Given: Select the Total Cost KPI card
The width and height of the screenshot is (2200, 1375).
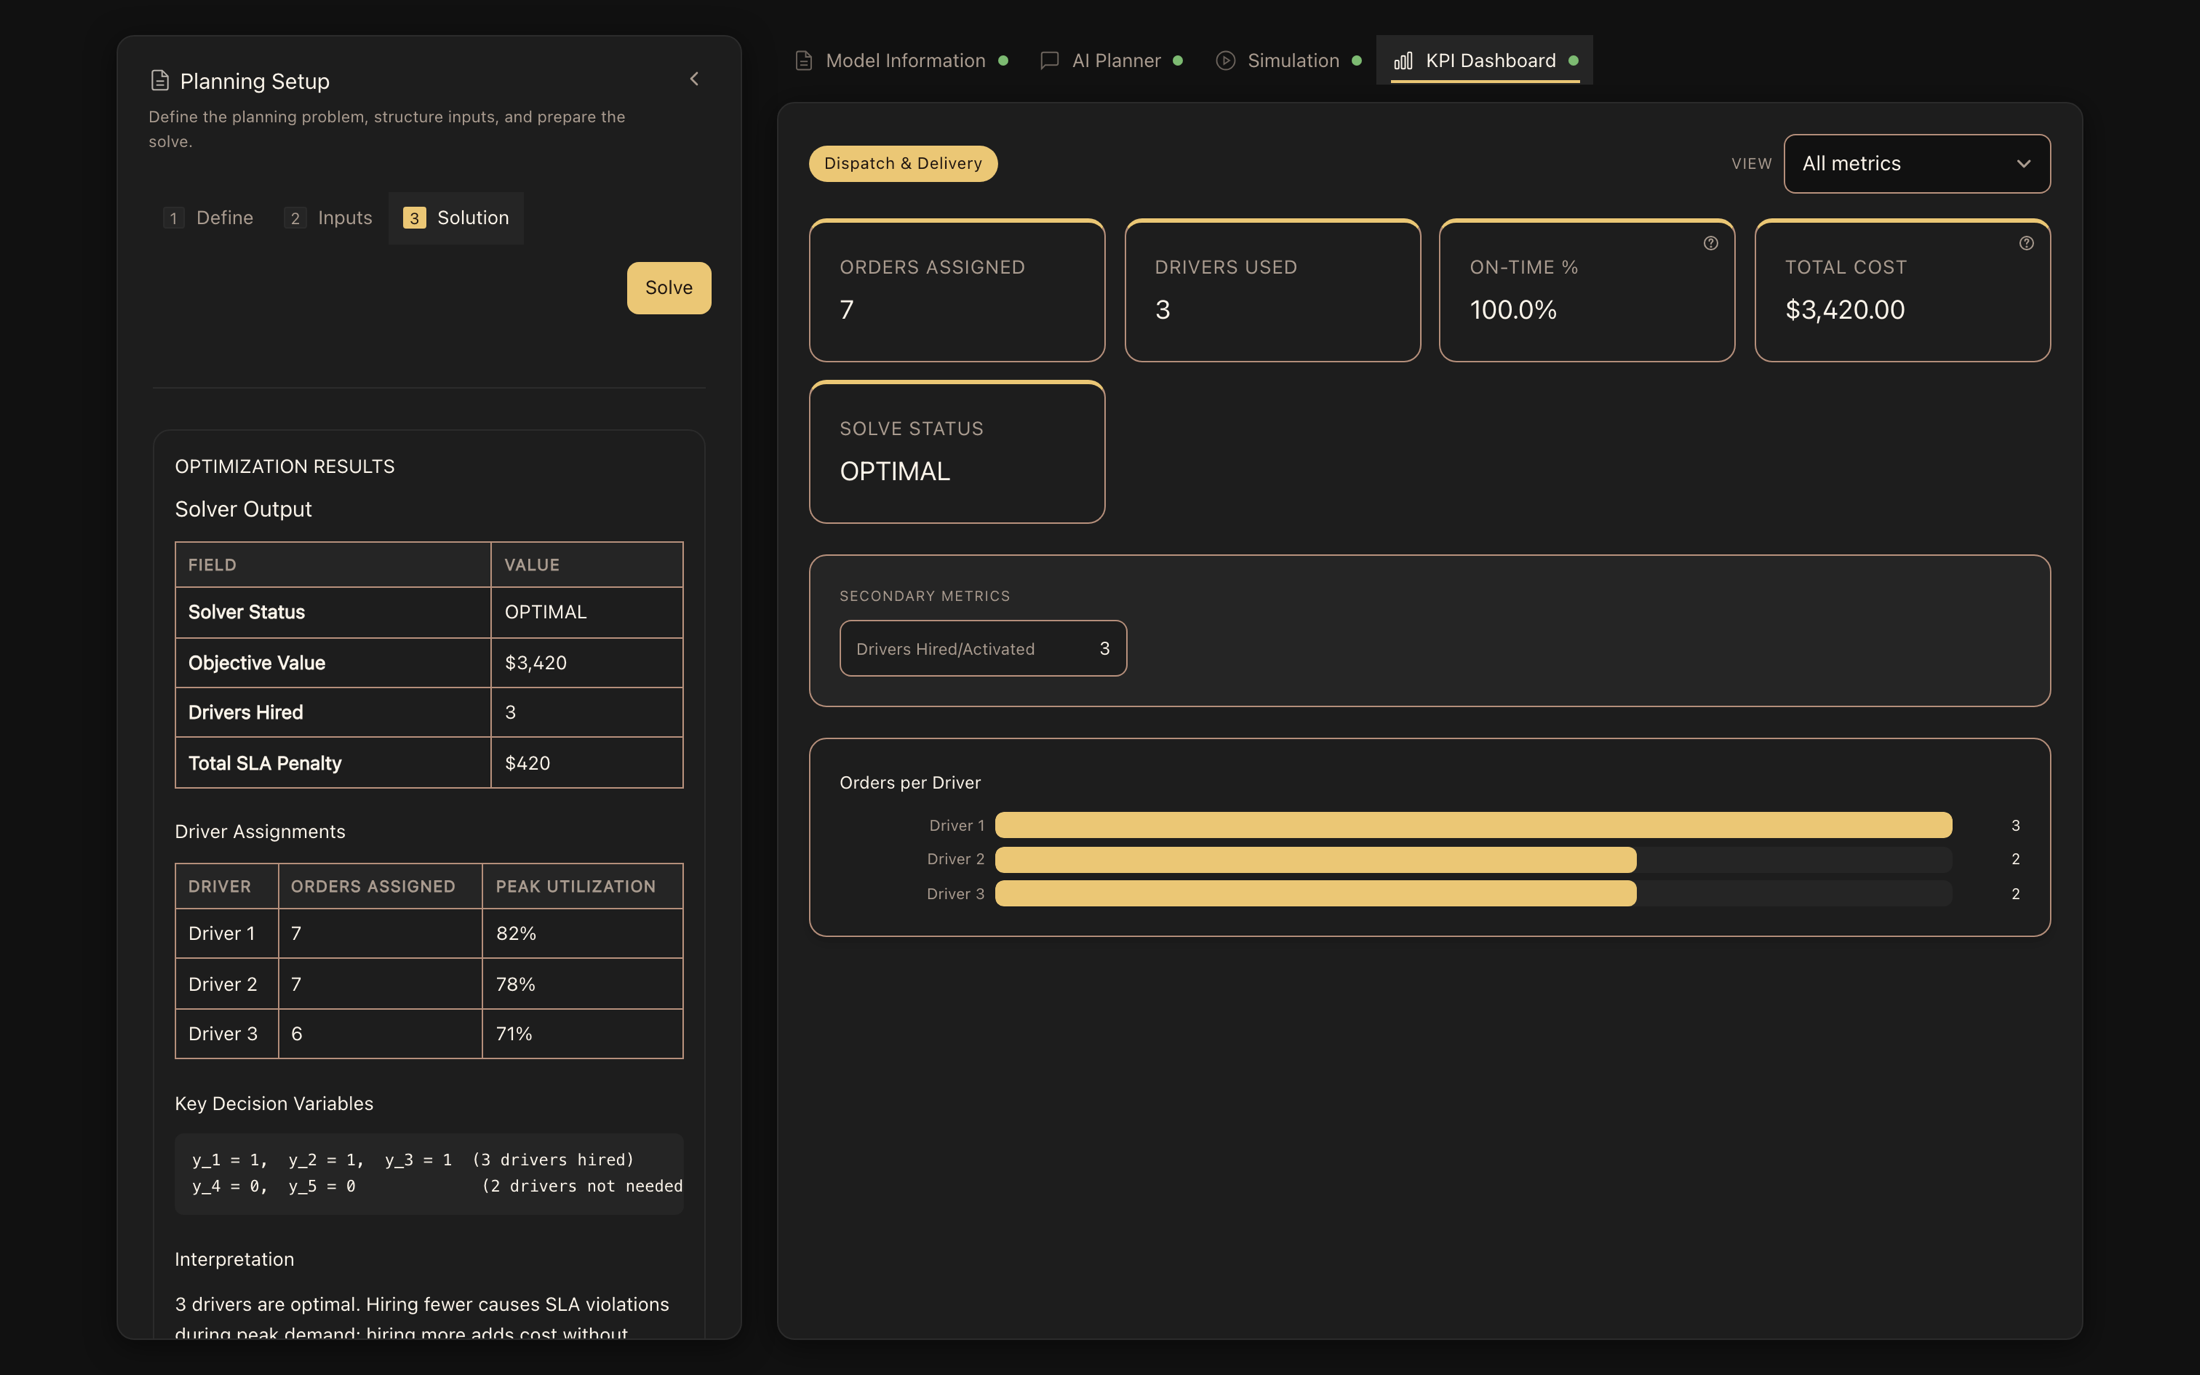Looking at the screenshot, I should [1902, 290].
